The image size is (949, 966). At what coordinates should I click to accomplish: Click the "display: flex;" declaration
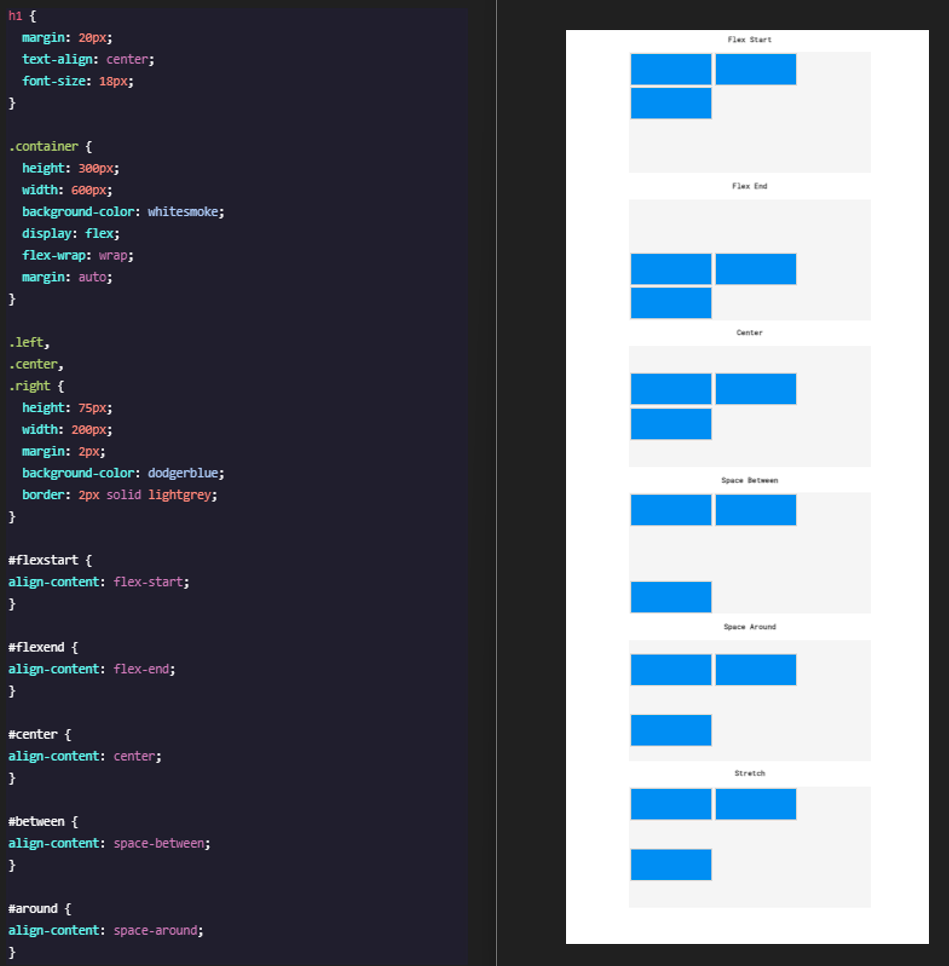tap(71, 233)
